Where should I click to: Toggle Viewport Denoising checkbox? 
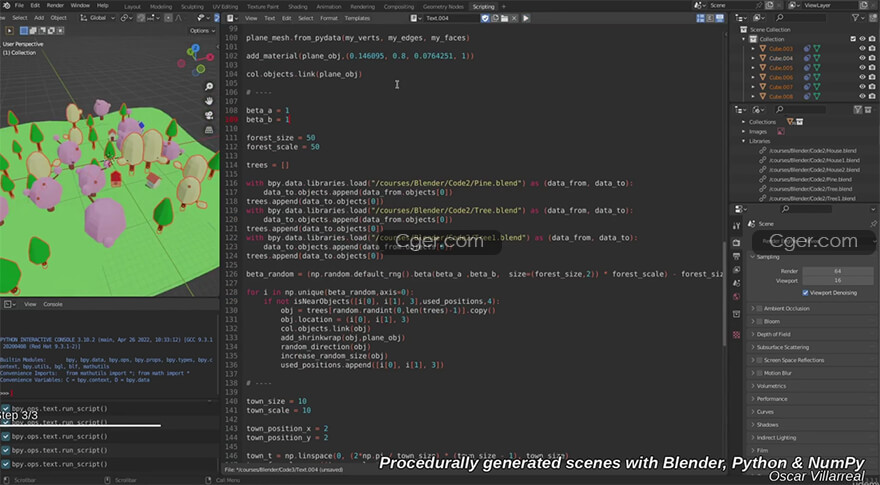click(805, 292)
